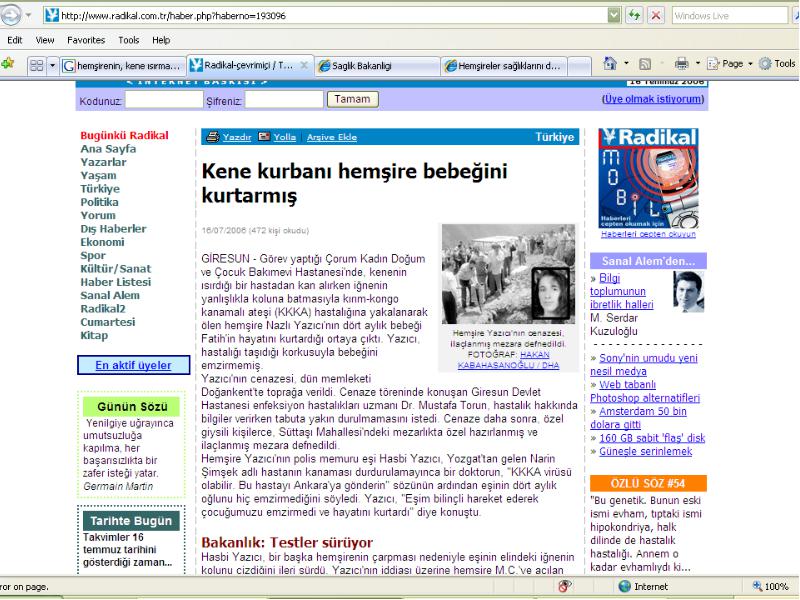Viewport: 800px width, 600px height.
Task: Open 'Bugünkü Radikal' in sidebar
Action: [x=124, y=135]
